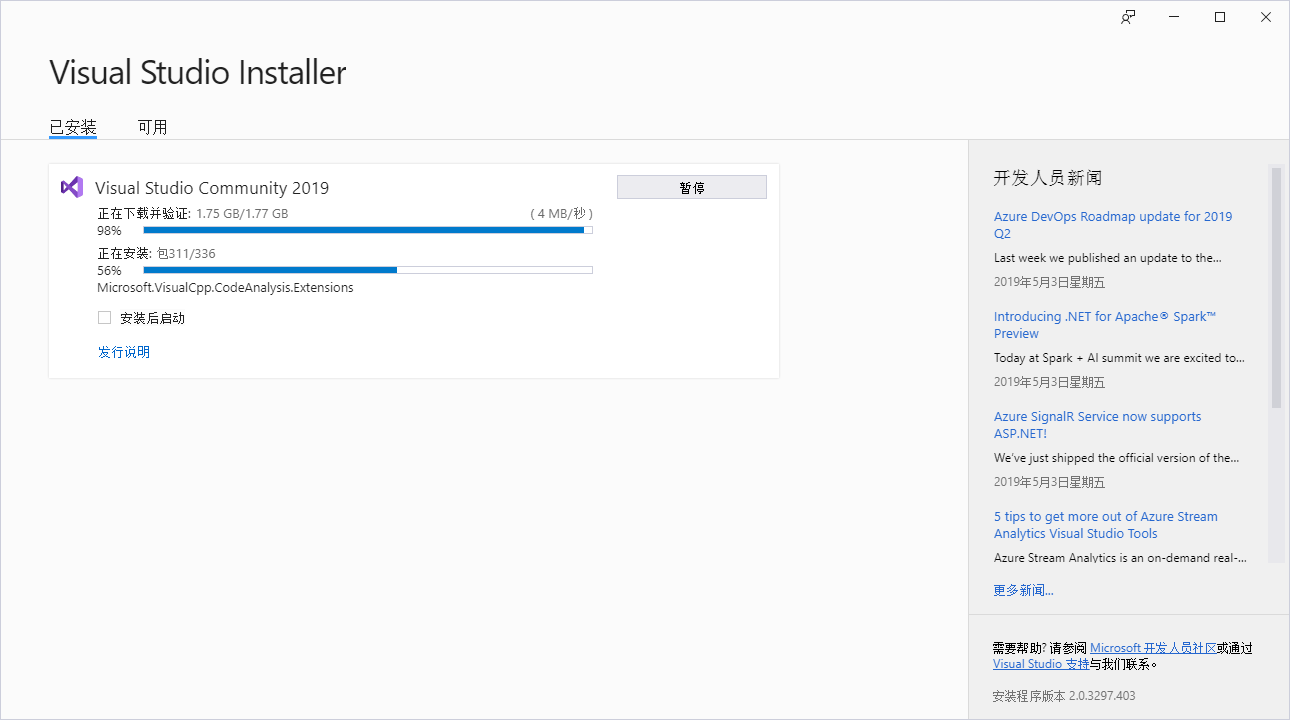
Task: Minimize the Visual Studio Installer window
Action: (1174, 17)
